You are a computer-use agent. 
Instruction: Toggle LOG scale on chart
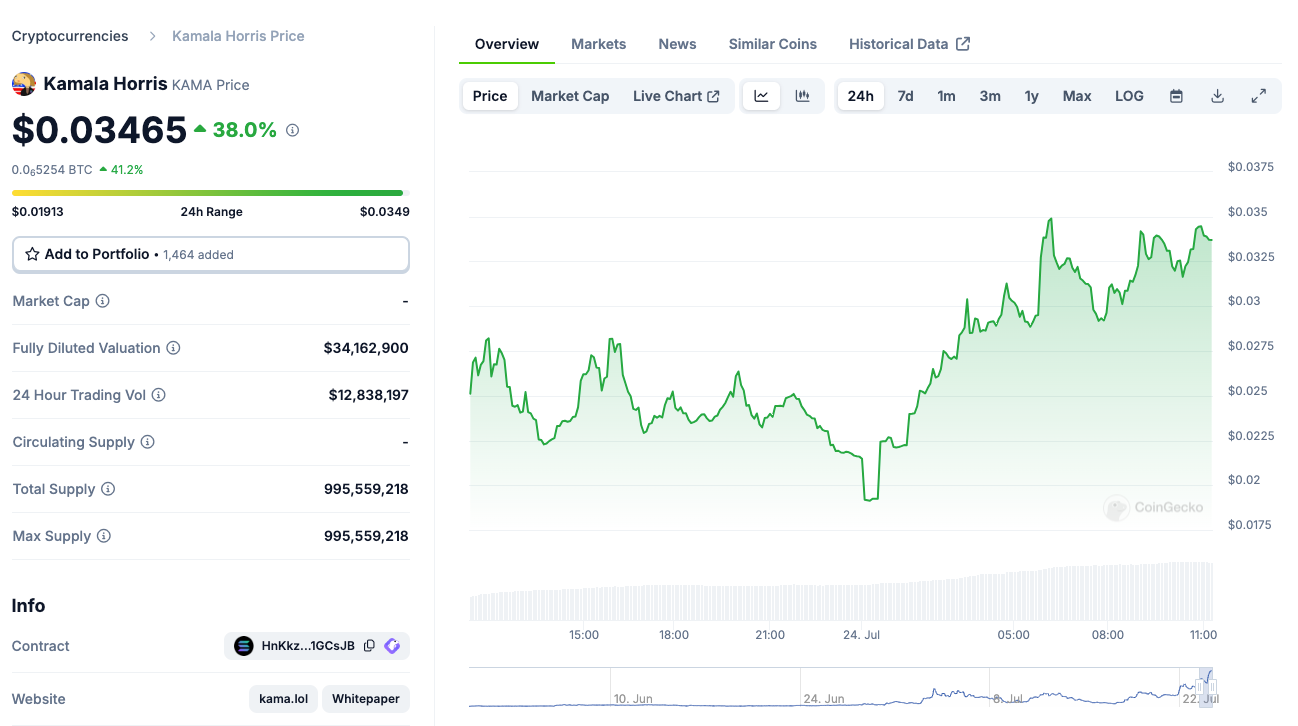(1129, 96)
